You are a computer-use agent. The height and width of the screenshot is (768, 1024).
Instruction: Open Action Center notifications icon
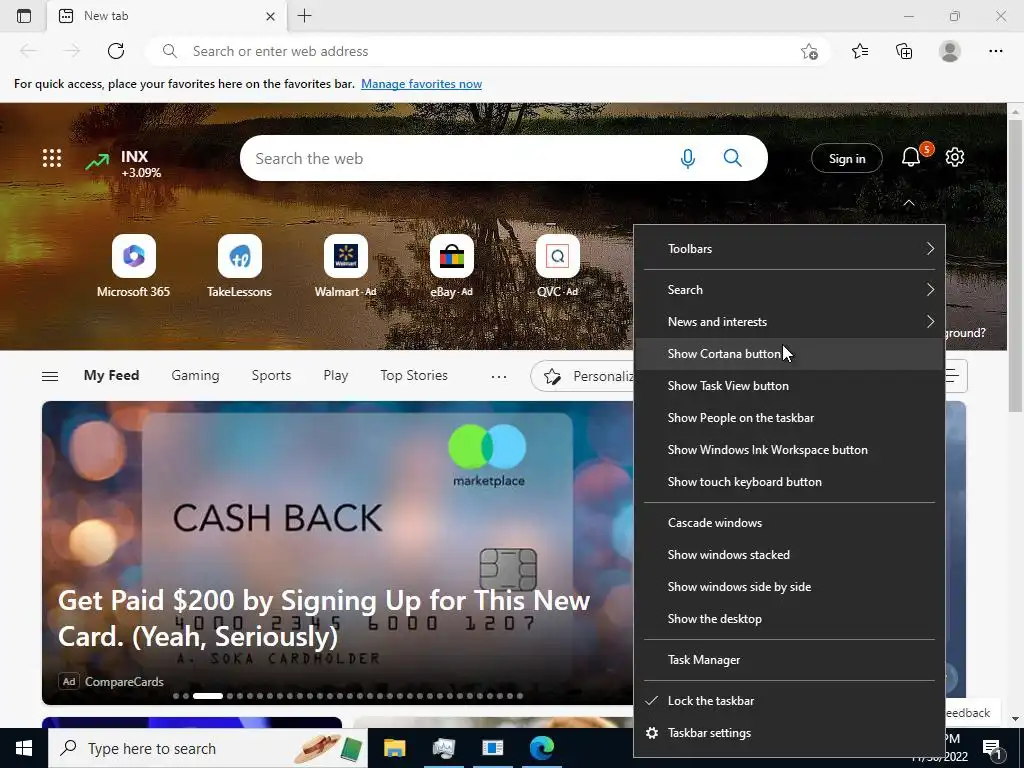[992, 749]
